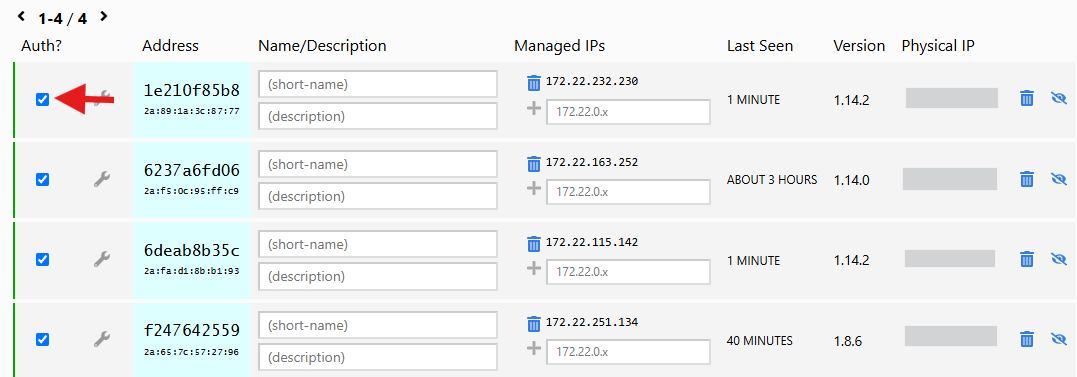Go to previous page of members
Viewport: 1077px width, 377px height.
pyautogui.click(x=22, y=16)
